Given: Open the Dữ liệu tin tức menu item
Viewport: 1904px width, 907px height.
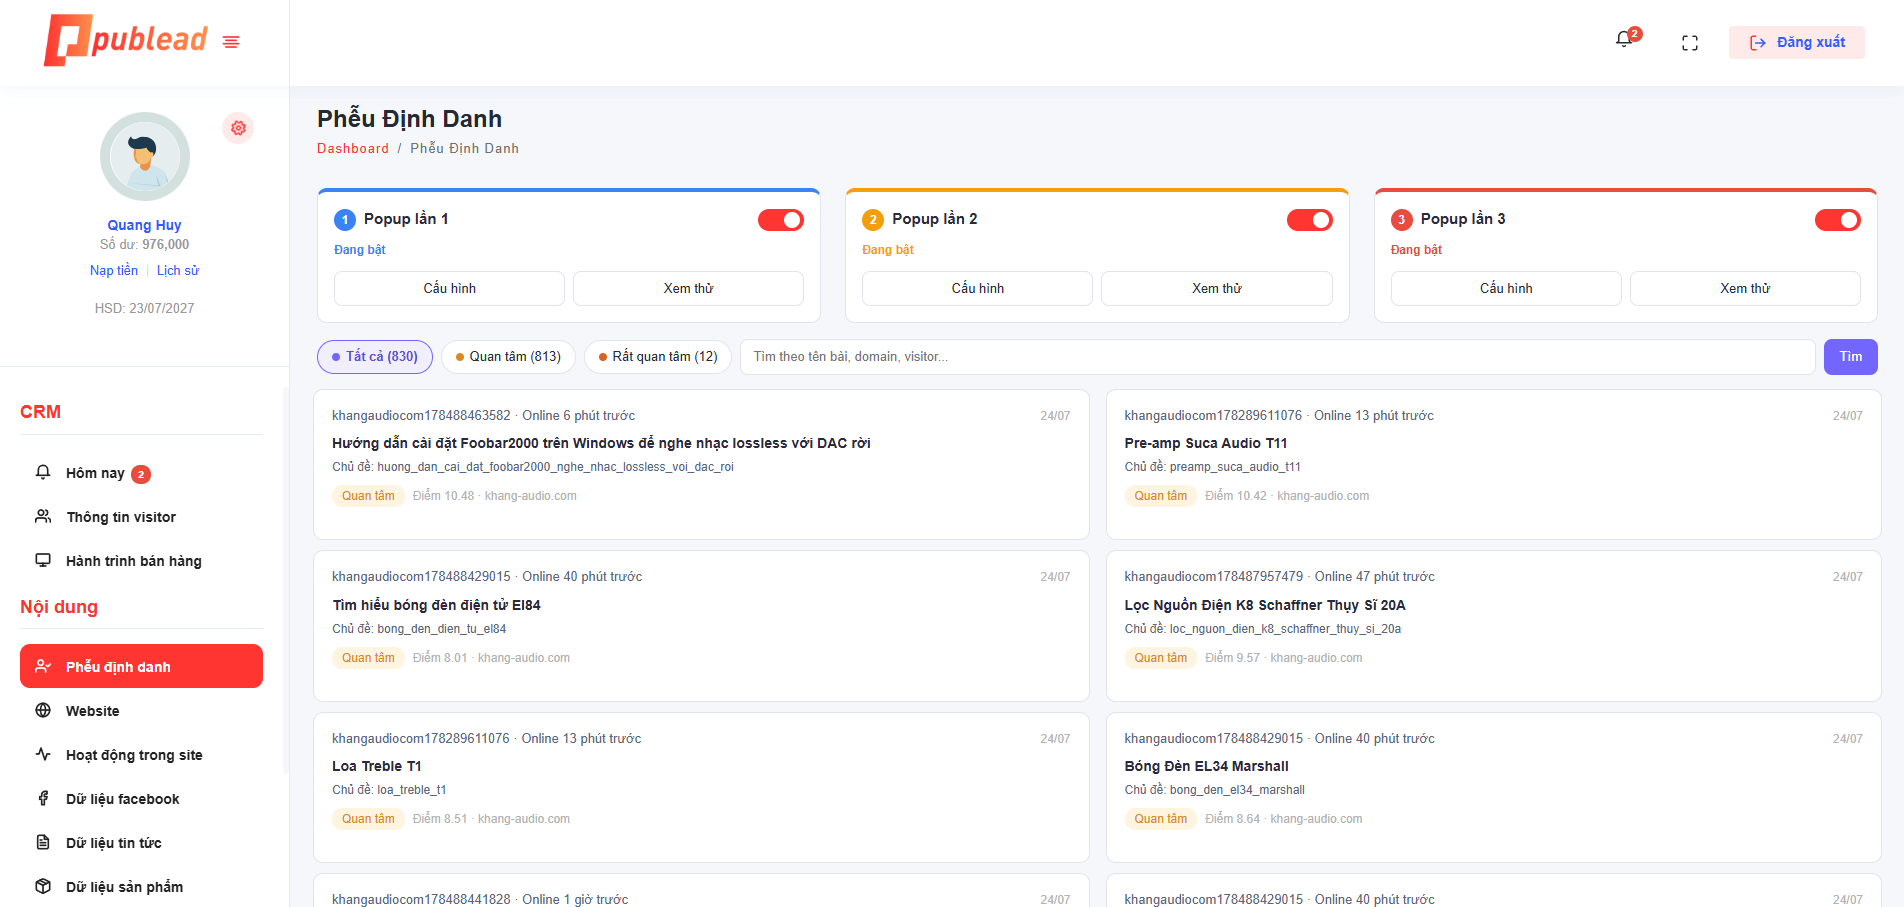Looking at the screenshot, I should [141, 843].
